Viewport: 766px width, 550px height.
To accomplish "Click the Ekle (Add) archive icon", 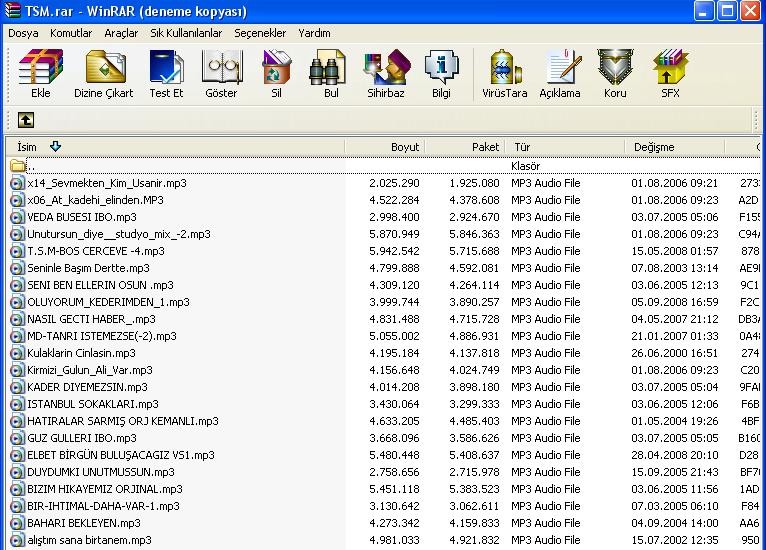I will pyautogui.click(x=41, y=73).
